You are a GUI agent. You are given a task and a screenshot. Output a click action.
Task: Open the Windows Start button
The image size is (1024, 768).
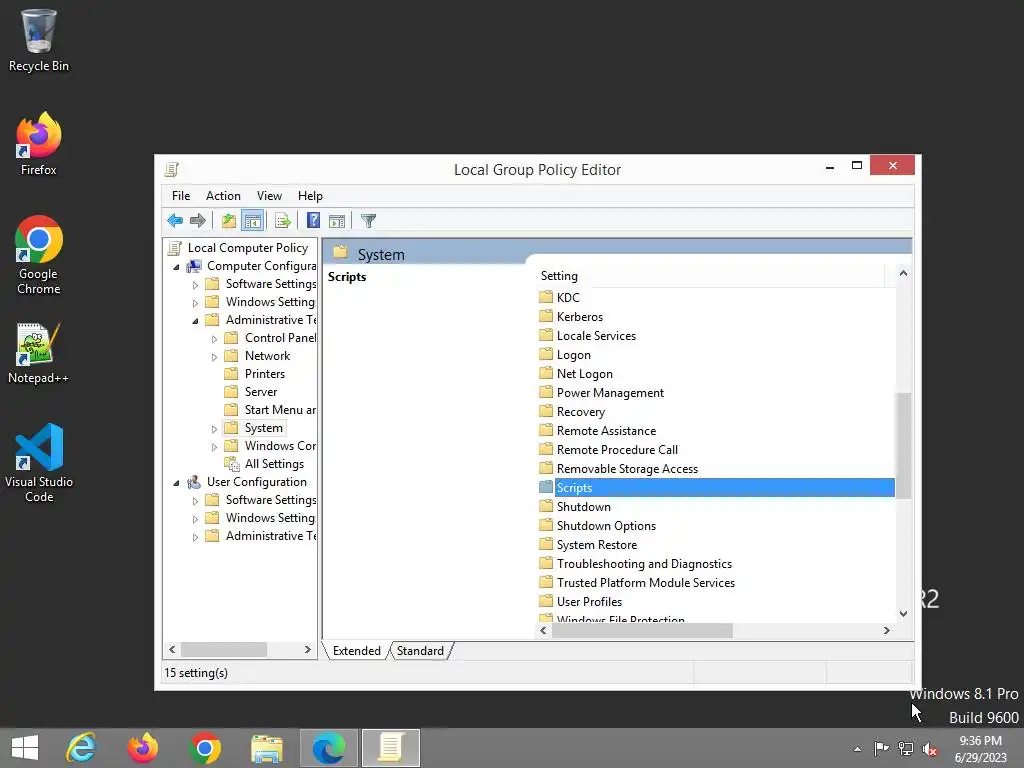[x=25, y=748]
